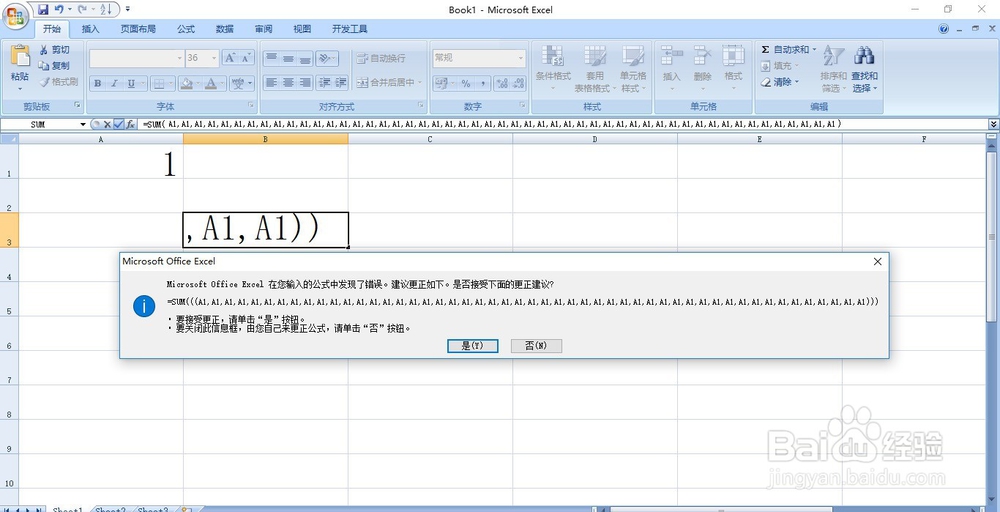Click the Conditional Formatting (条件格式) icon
Viewport: 1000px width, 512px height.
[x=553, y=56]
